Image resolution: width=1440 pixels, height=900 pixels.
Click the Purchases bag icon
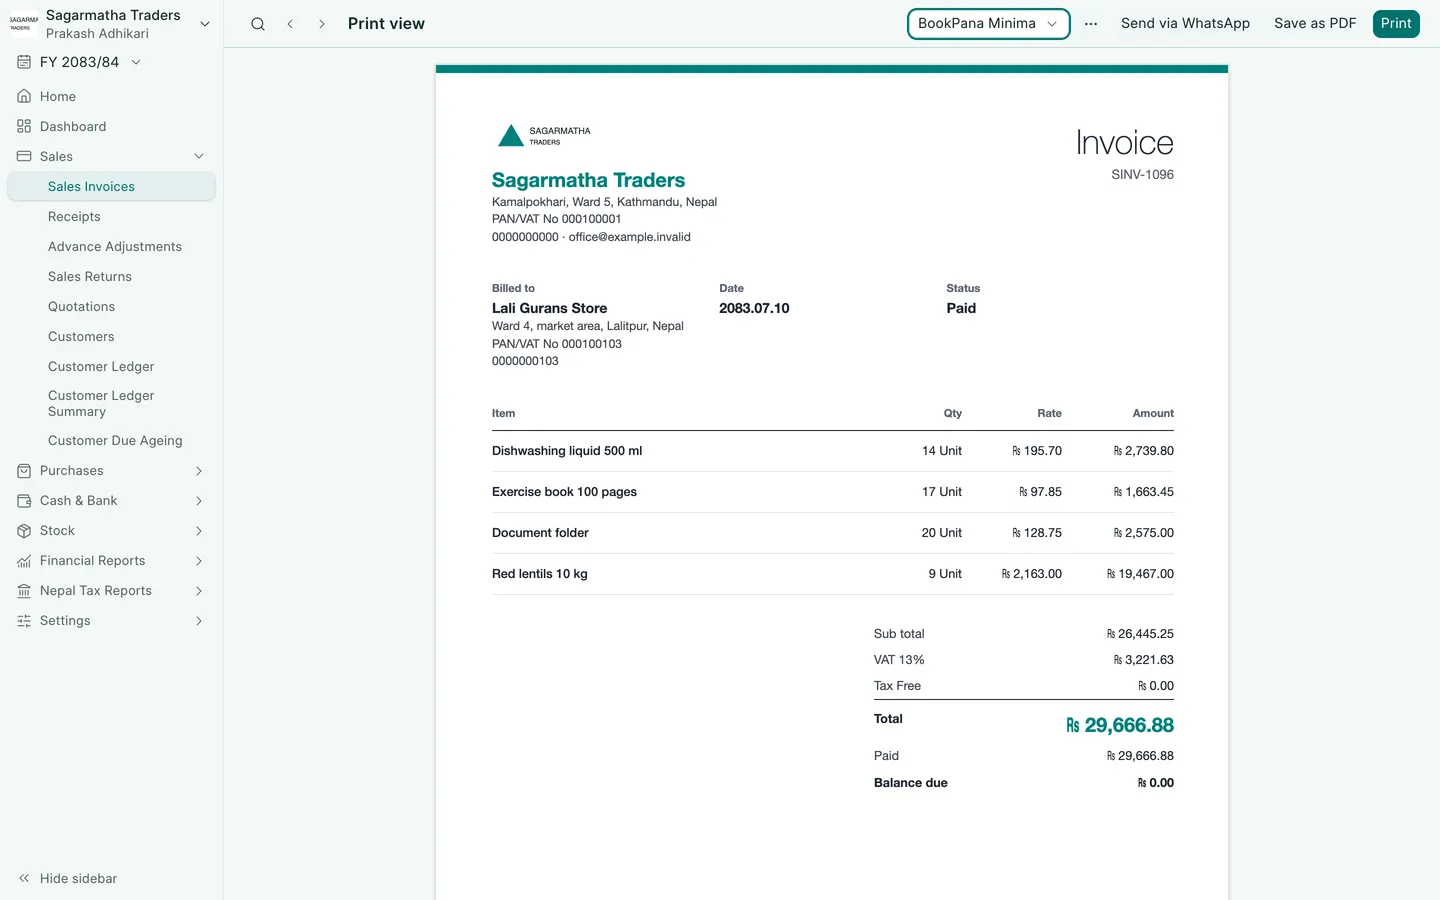[x=24, y=471]
